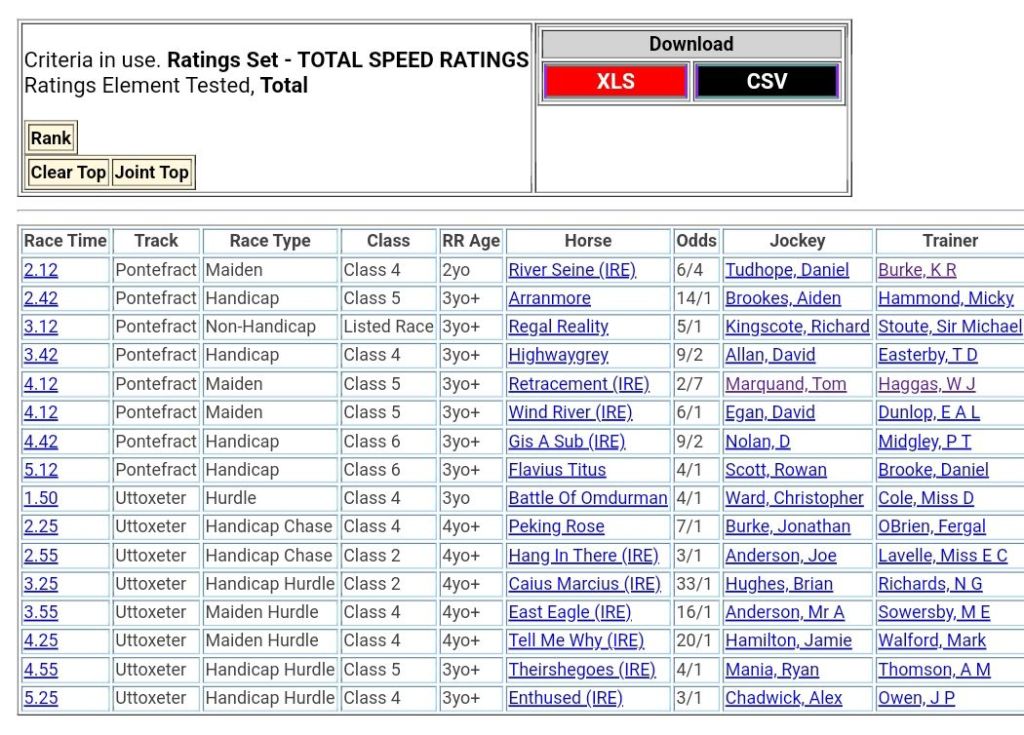Select the Joint Top filter button
This screenshot has height=735, width=1024.
tap(151, 172)
